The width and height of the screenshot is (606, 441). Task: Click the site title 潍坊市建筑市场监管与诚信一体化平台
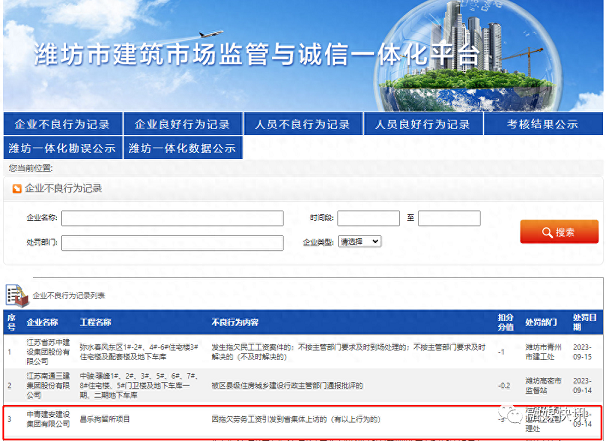(x=257, y=54)
